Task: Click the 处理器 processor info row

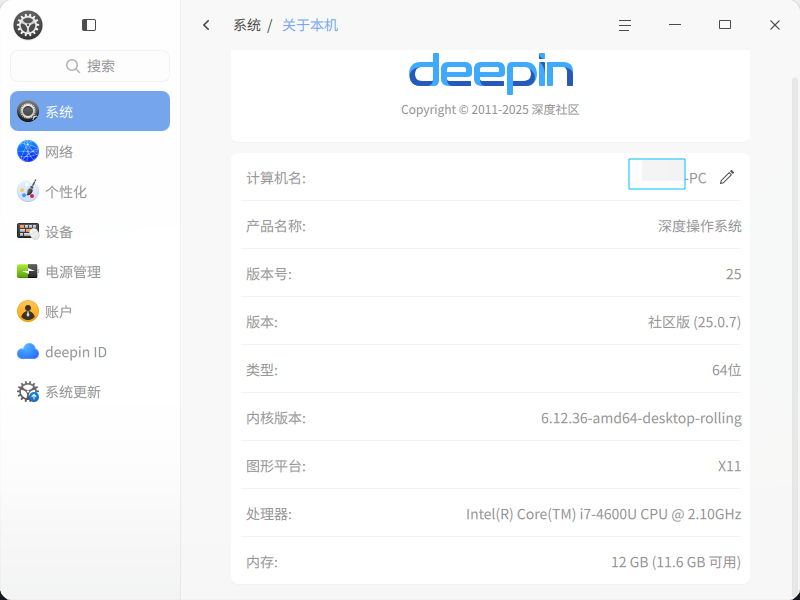Action: (x=490, y=514)
